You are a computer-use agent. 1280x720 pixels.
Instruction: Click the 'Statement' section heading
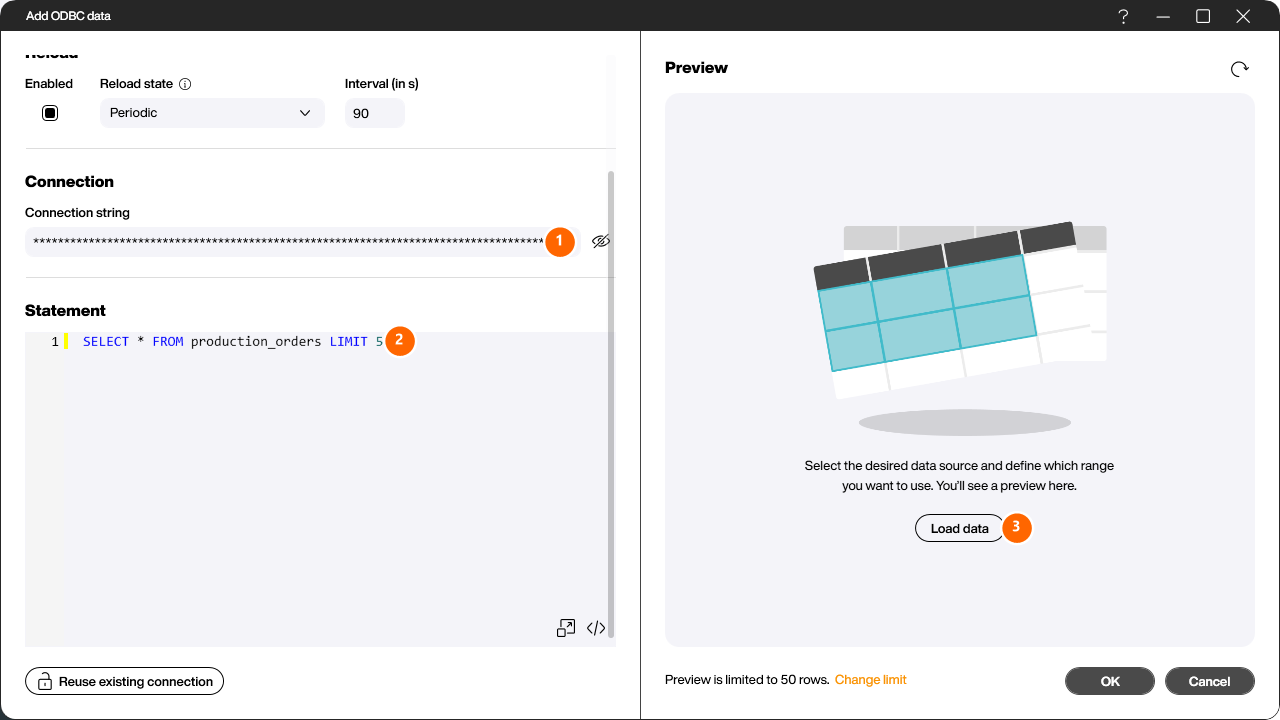tap(65, 310)
